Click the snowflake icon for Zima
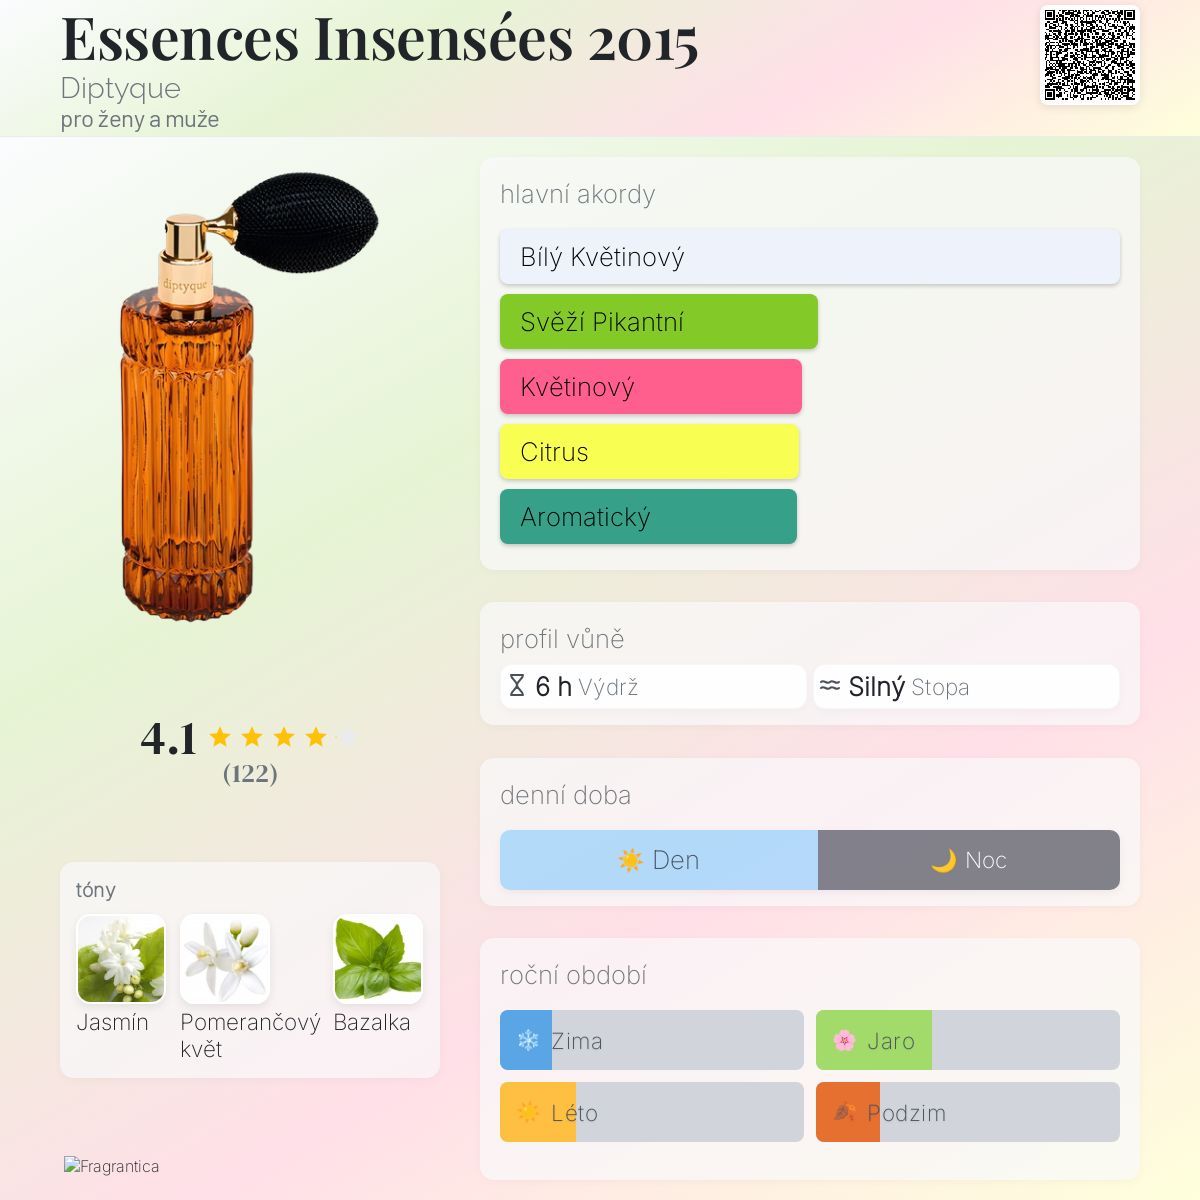 (528, 1040)
